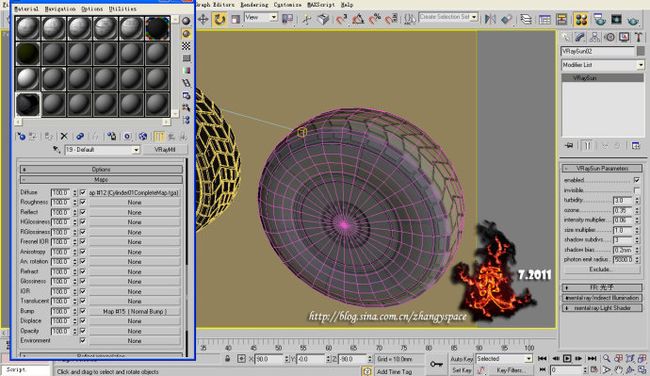Switch to Motion command panel tab
Screen dimensions: 650x376
pos(609,37)
